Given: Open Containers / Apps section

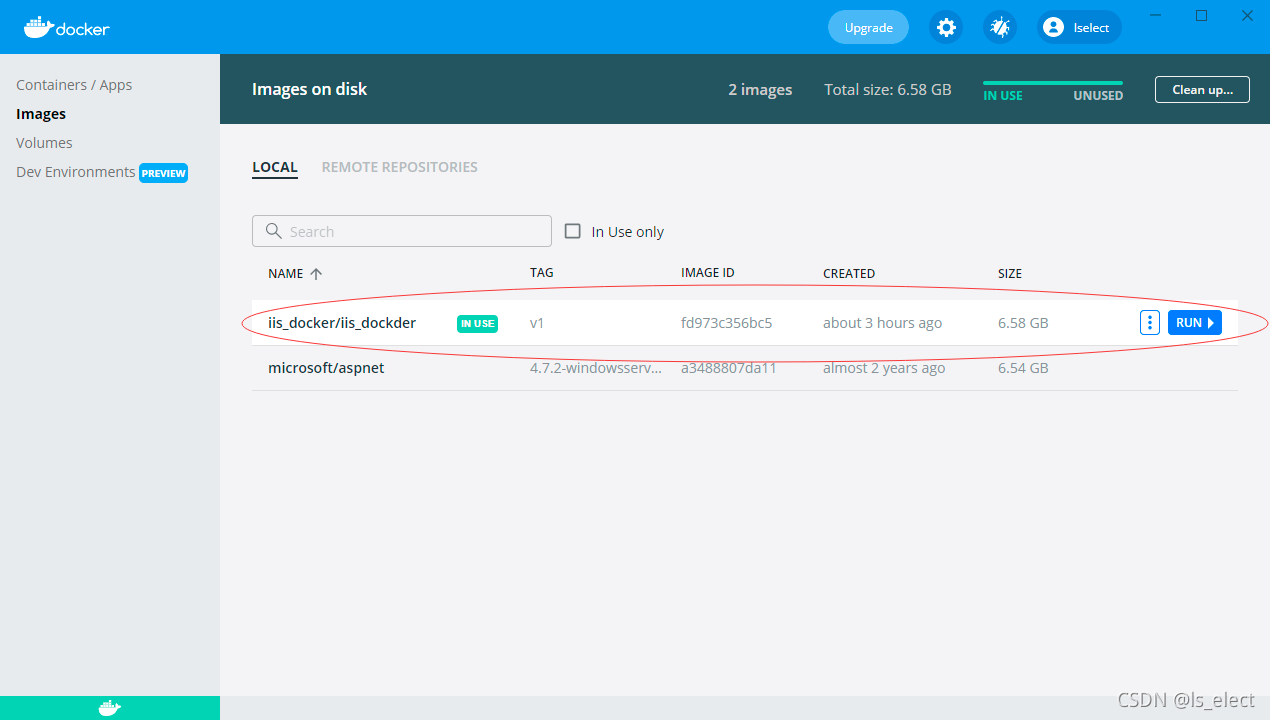Looking at the screenshot, I should [74, 85].
